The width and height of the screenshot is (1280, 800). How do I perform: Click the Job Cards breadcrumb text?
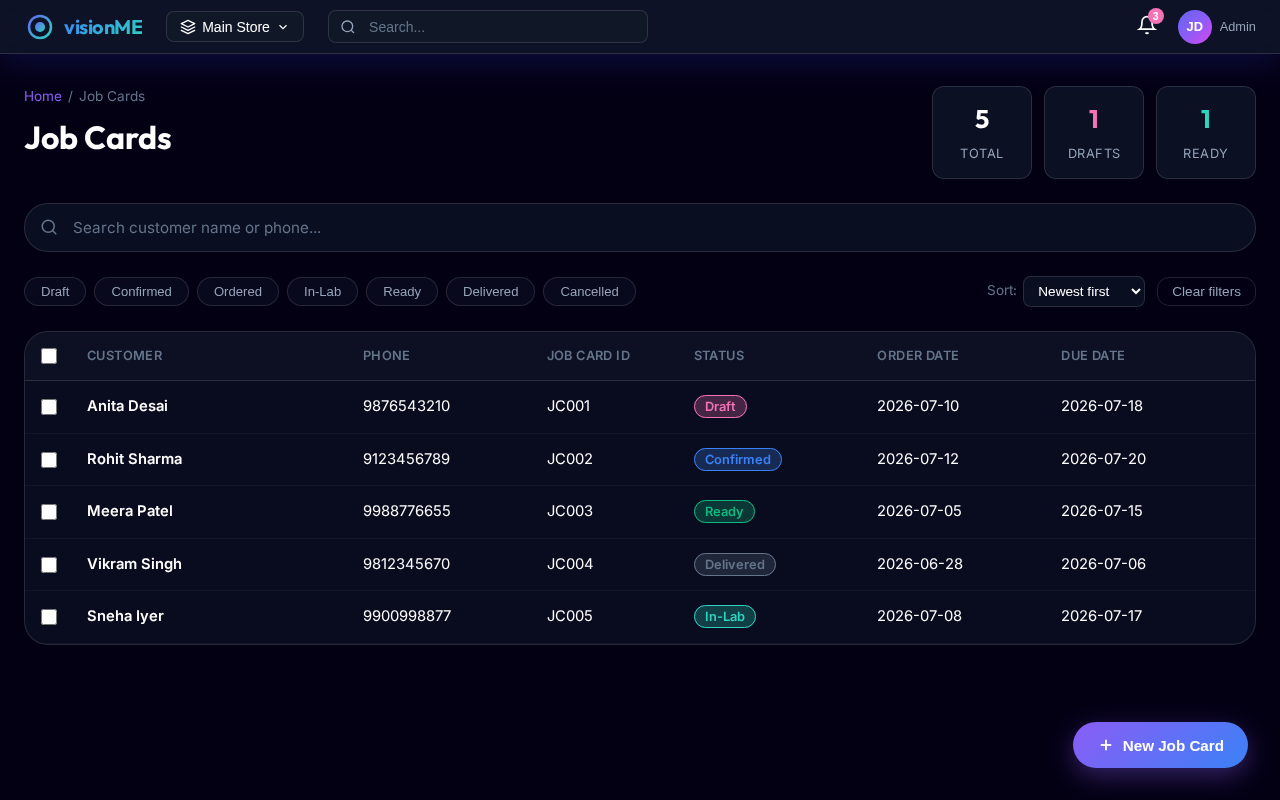coord(112,96)
